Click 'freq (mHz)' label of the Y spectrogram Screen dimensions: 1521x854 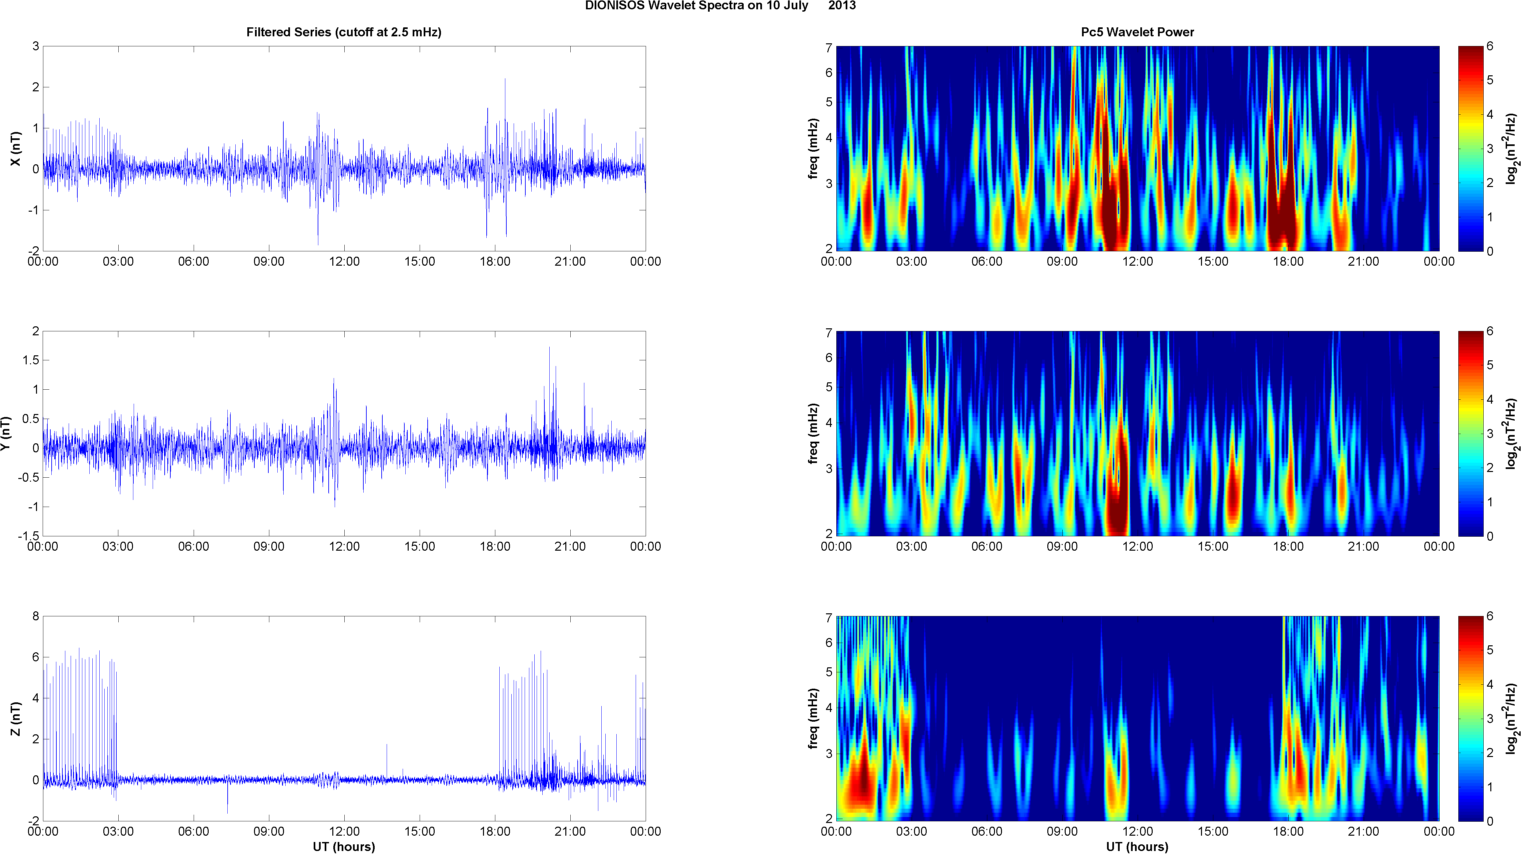[813, 434]
